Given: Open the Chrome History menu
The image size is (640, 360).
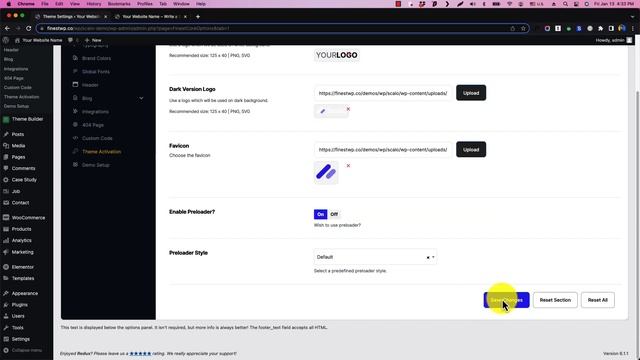Looking at the screenshot, I should [x=93, y=4].
